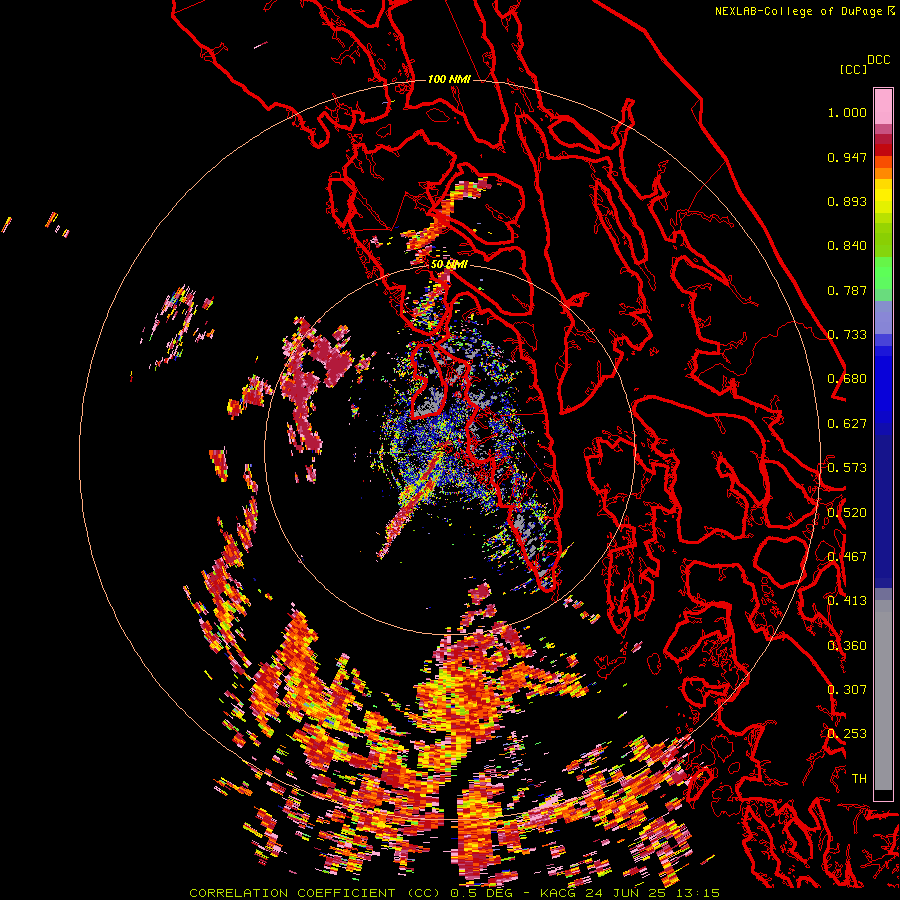
Task: Click the 50 NMI range ring label
Action: [449, 264]
